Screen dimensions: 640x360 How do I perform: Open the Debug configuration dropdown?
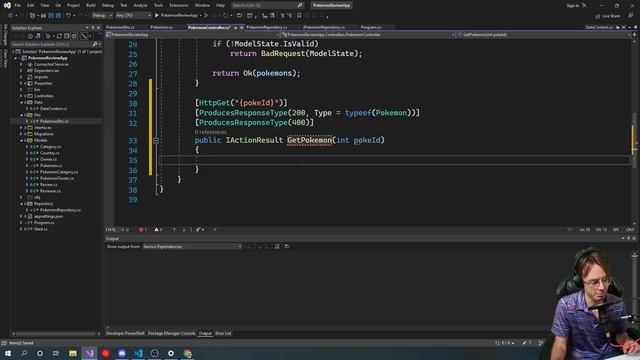(102, 16)
